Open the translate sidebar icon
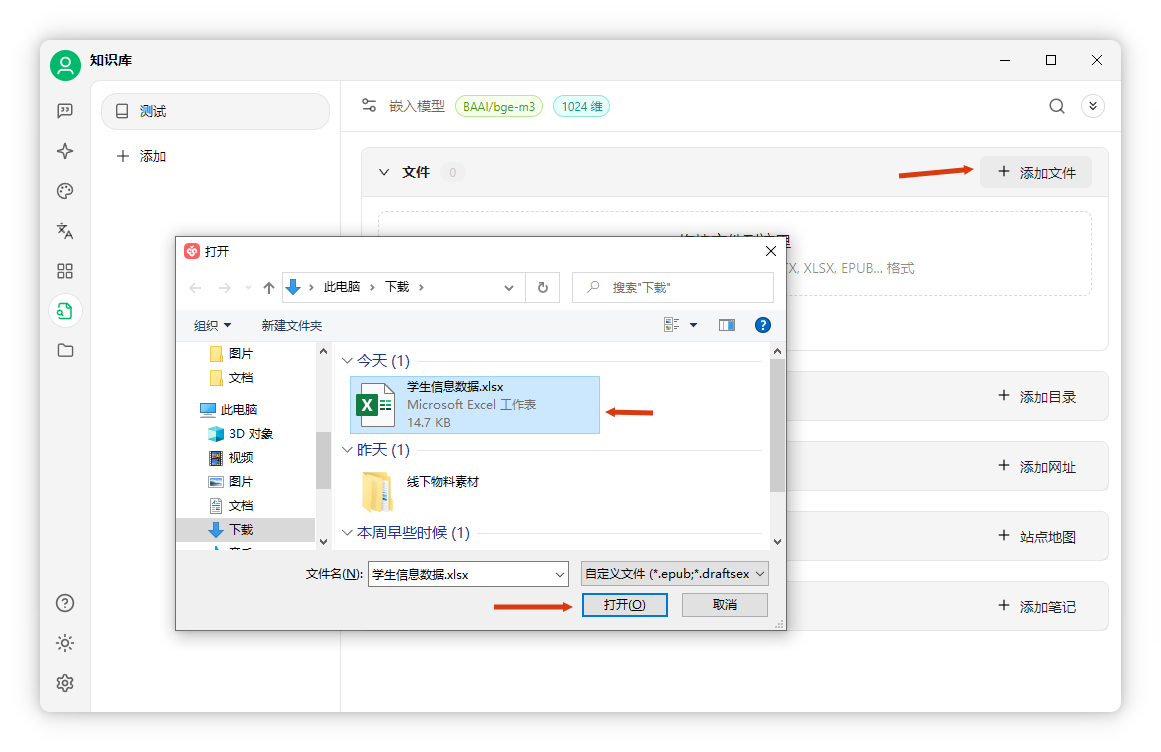1161x752 pixels. point(65,231)
